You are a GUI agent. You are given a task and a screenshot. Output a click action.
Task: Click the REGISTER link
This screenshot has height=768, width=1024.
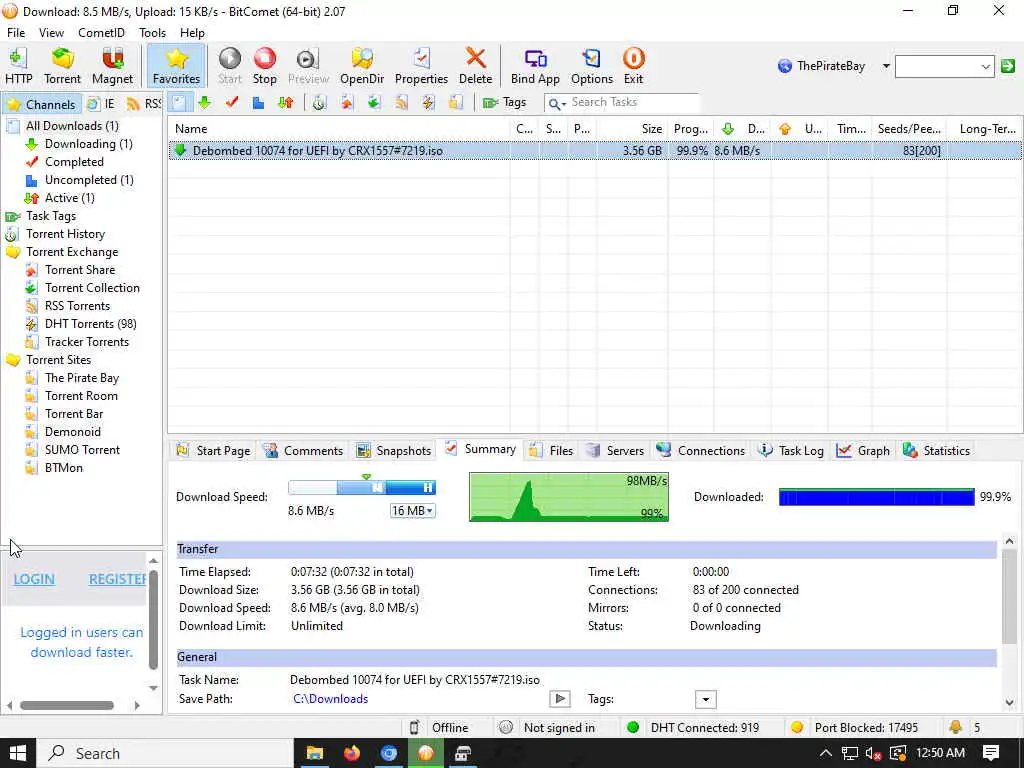tap(118, 579)
